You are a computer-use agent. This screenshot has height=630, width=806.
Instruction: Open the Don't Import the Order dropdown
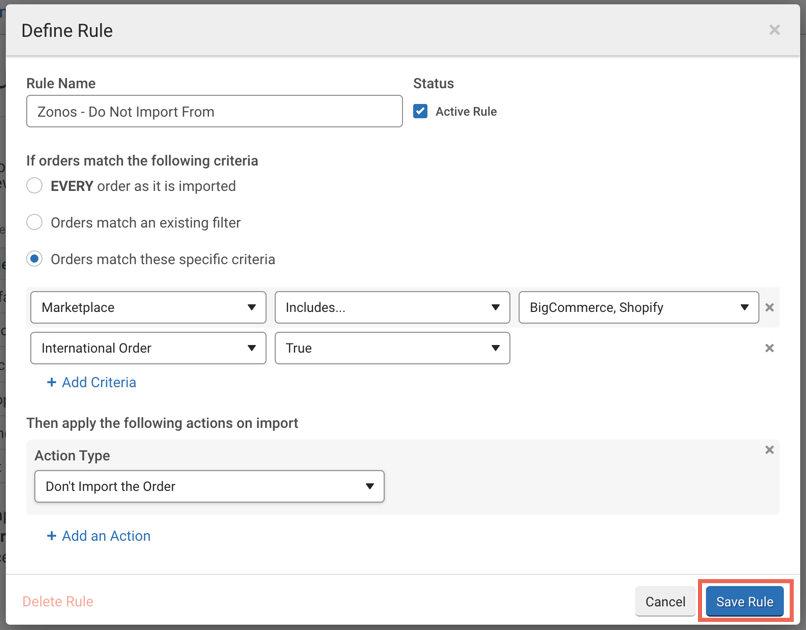pos(209,486)
